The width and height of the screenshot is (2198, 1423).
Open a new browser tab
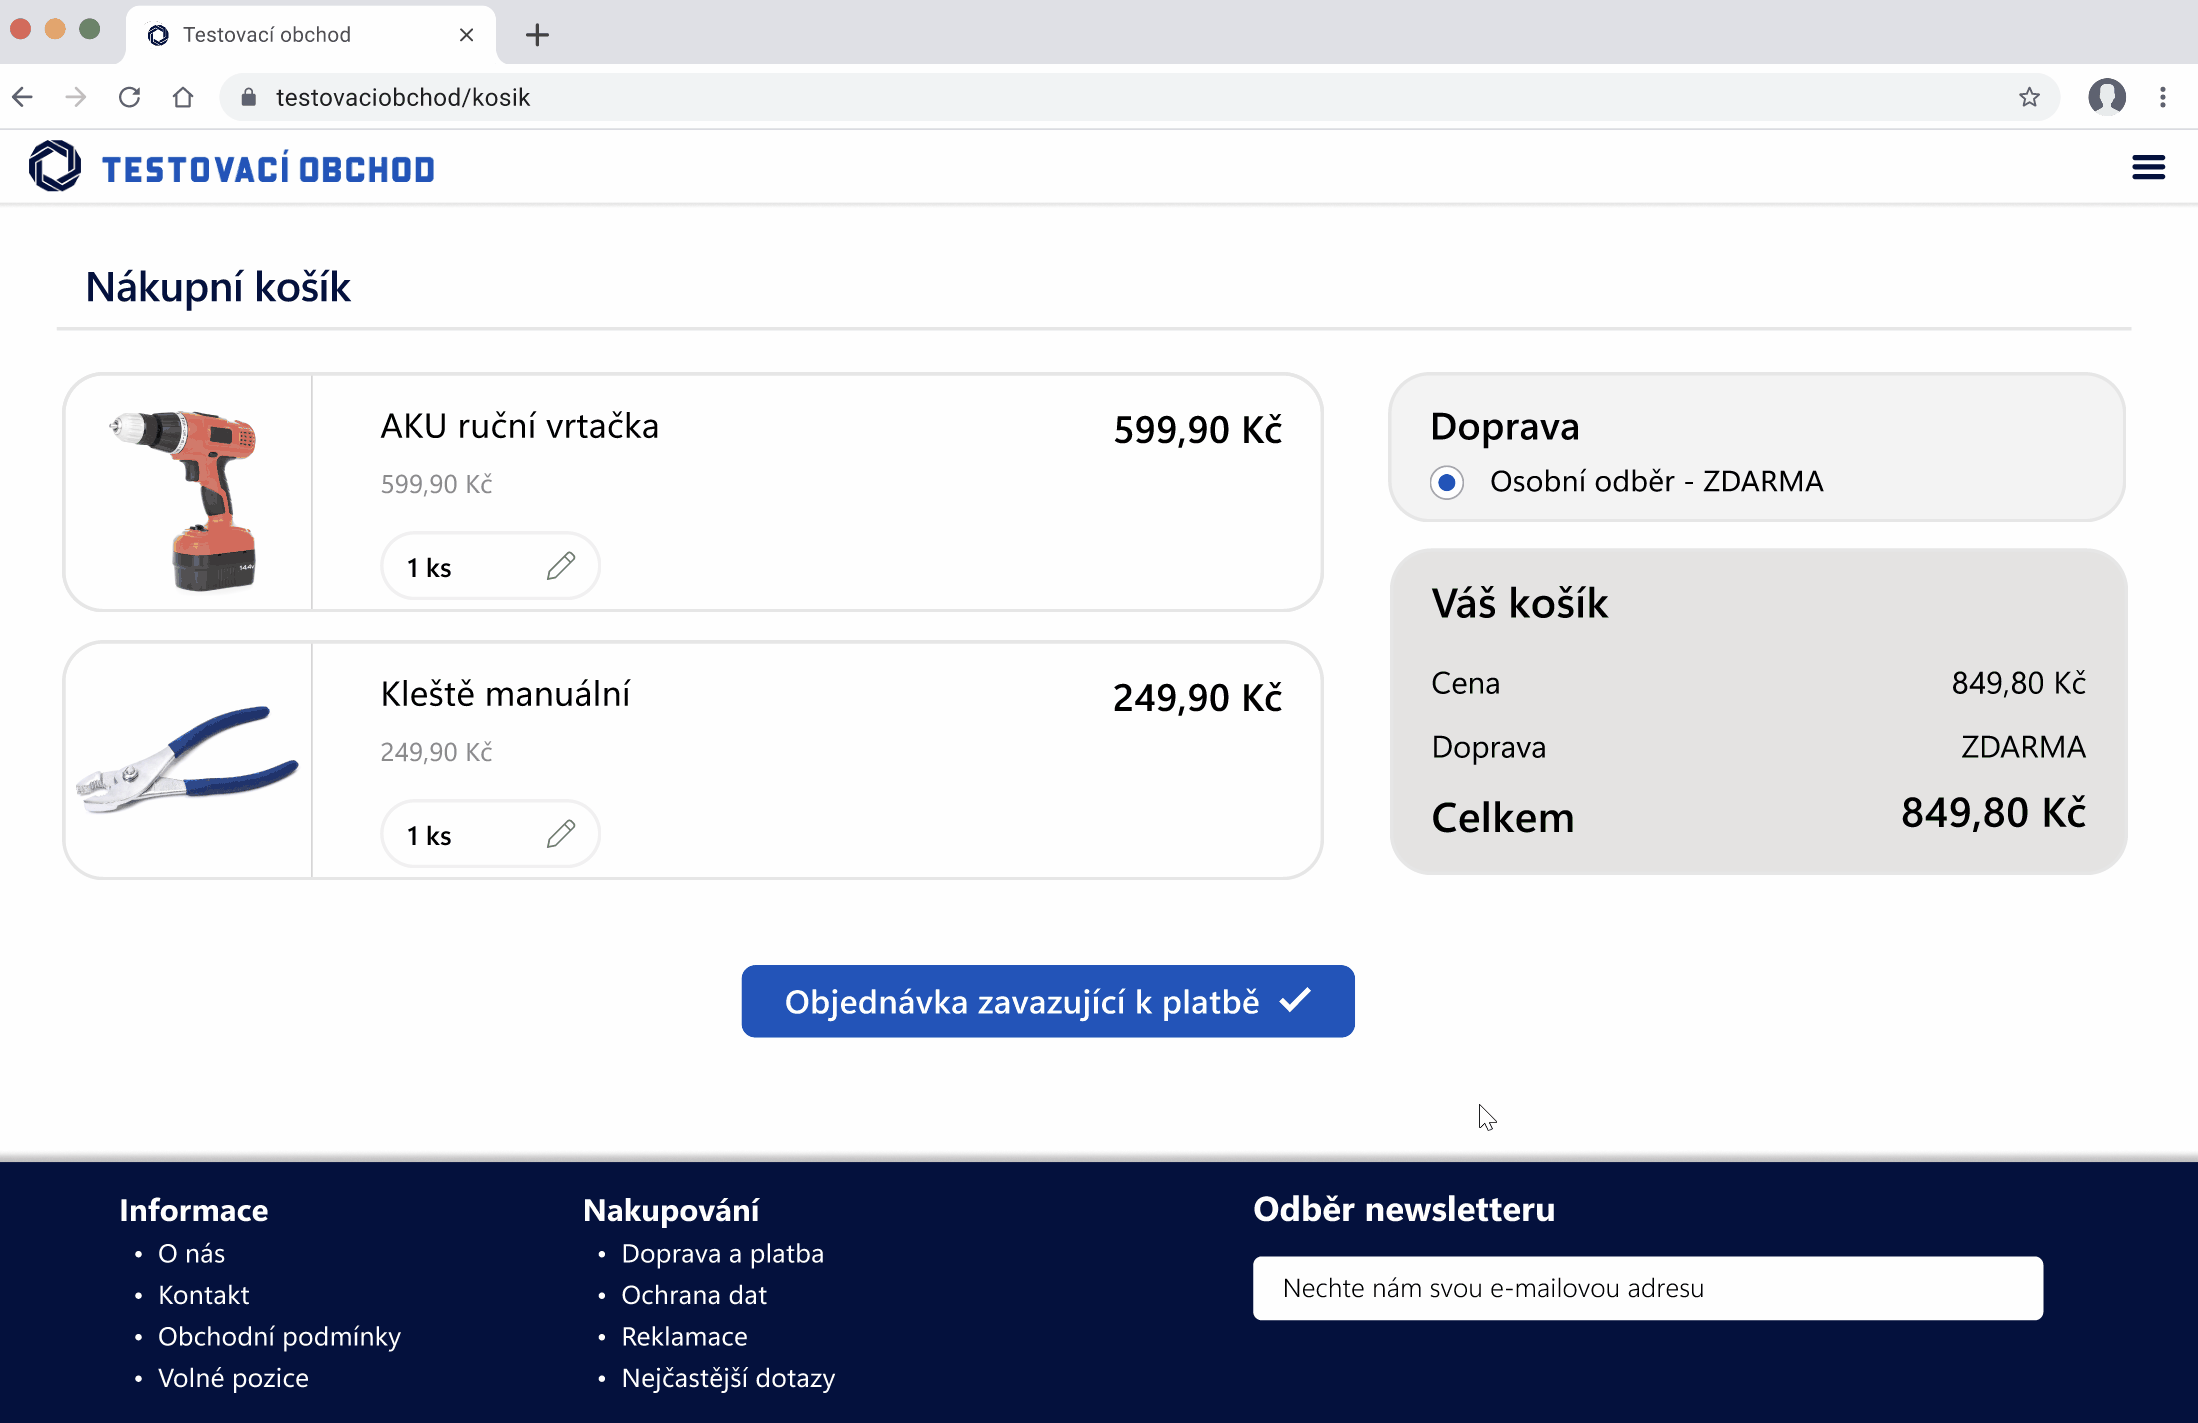pos(537,35)
